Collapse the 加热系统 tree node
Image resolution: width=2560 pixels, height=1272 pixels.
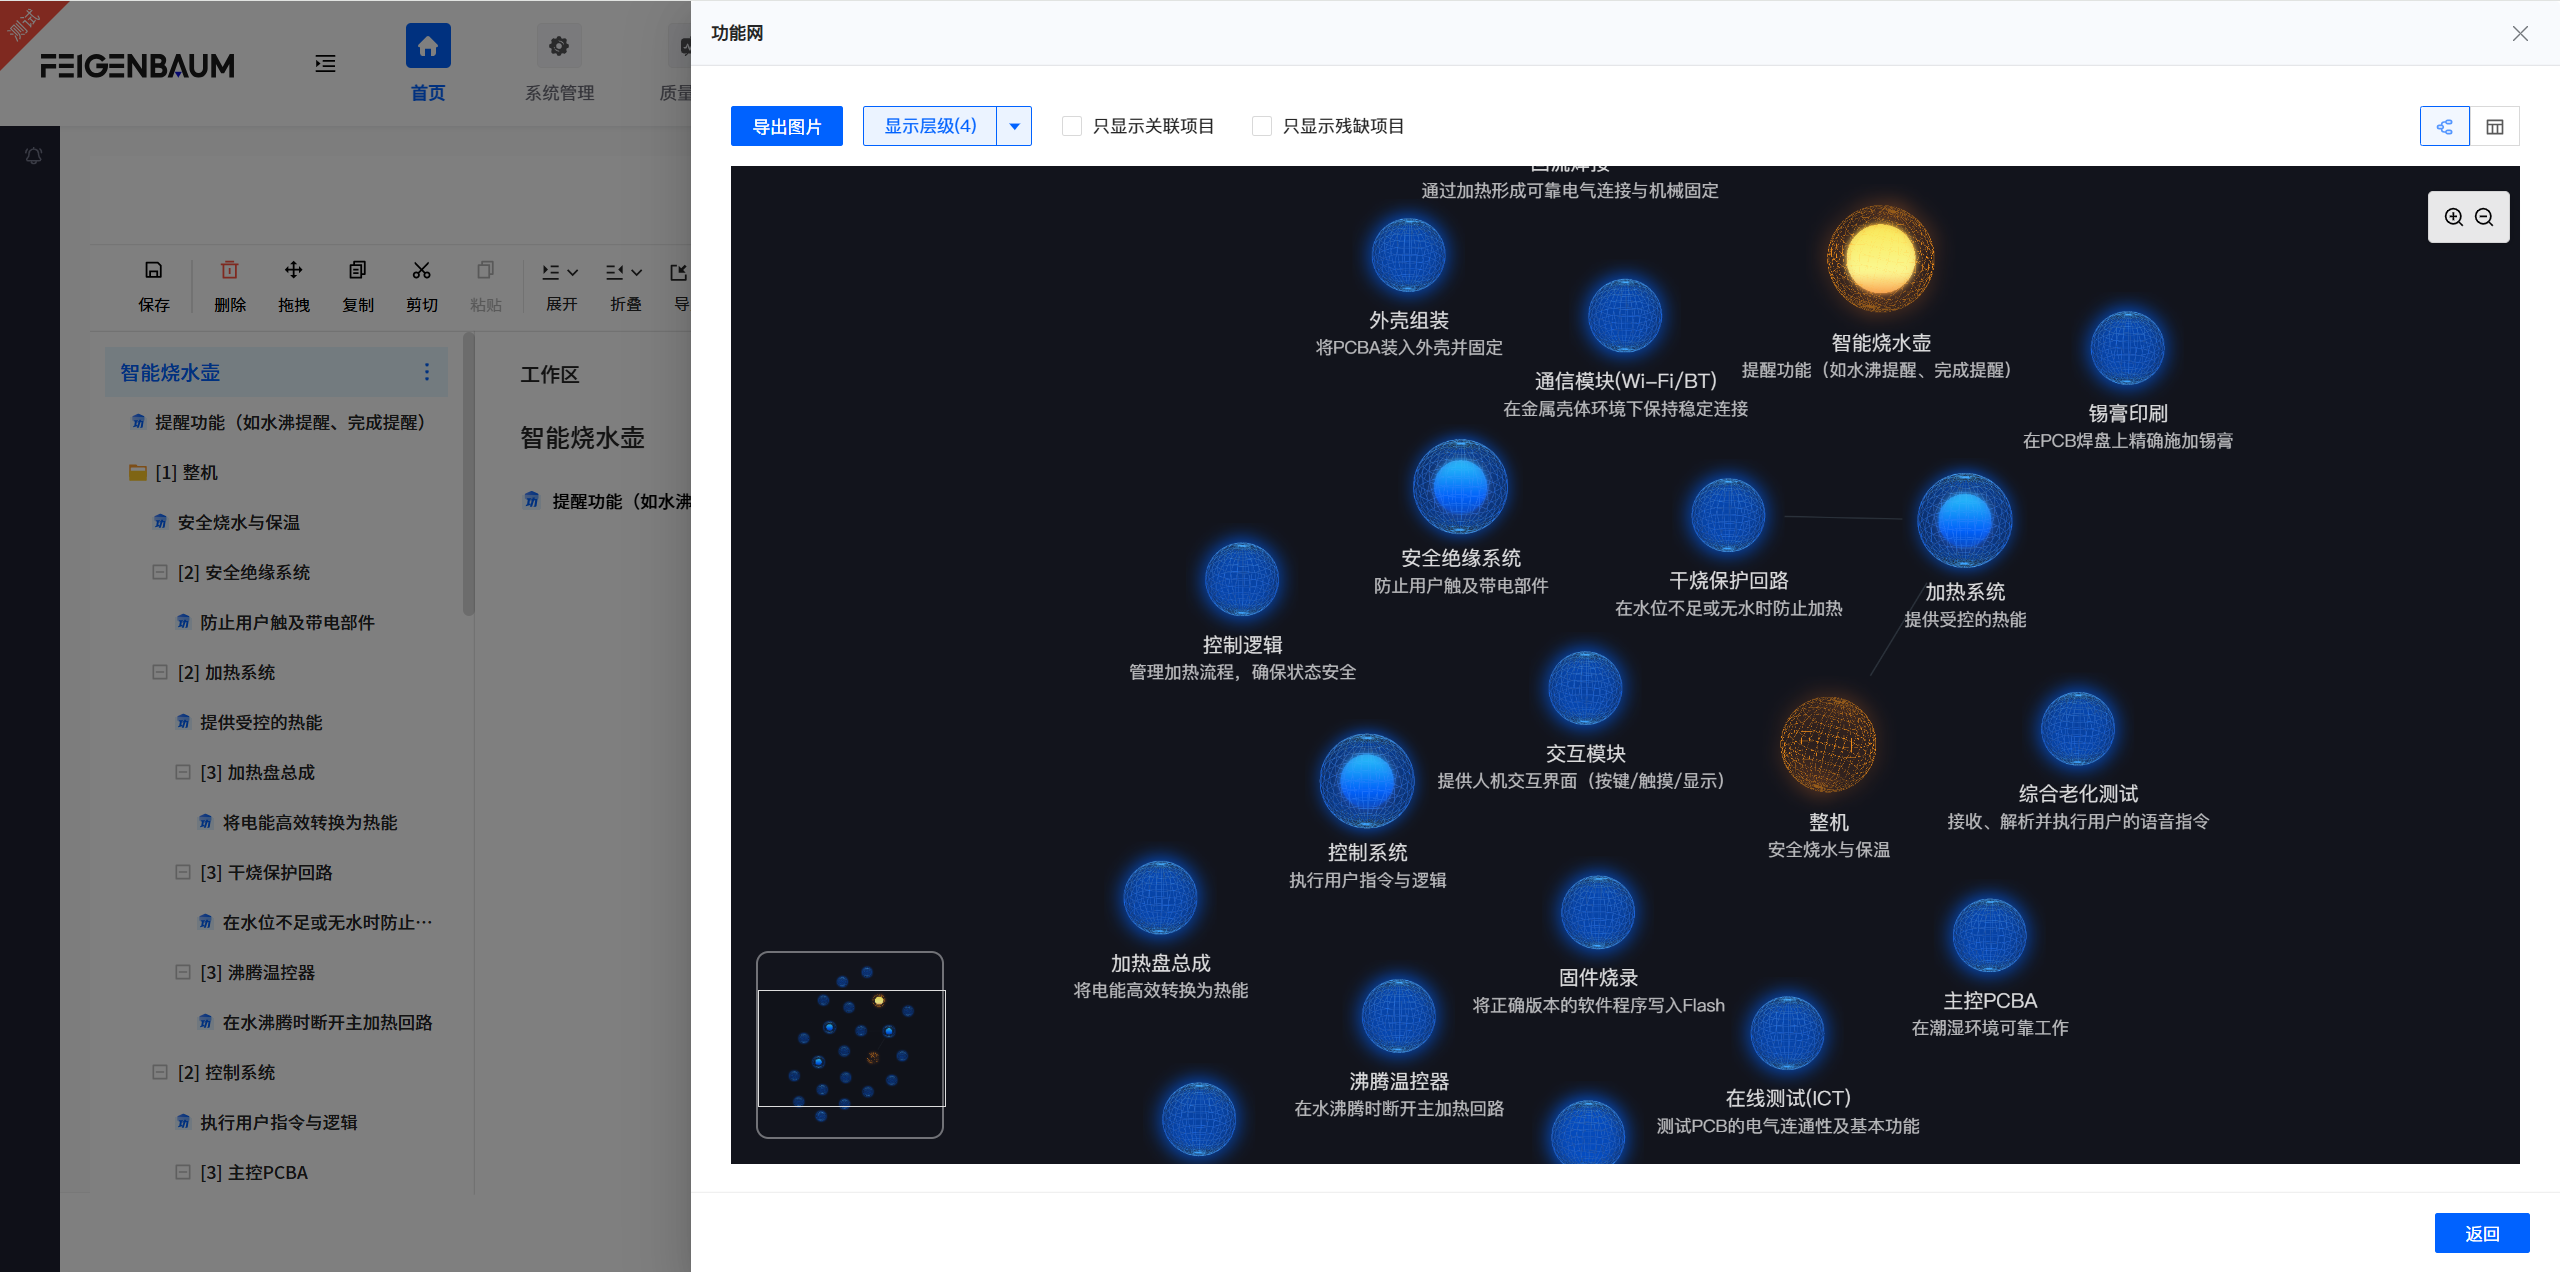[x=160, y=672]
